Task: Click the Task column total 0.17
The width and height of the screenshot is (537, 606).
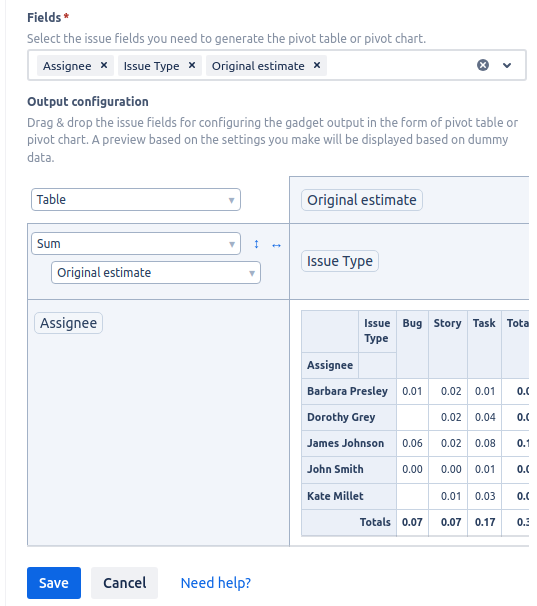Action: (485, 522)
